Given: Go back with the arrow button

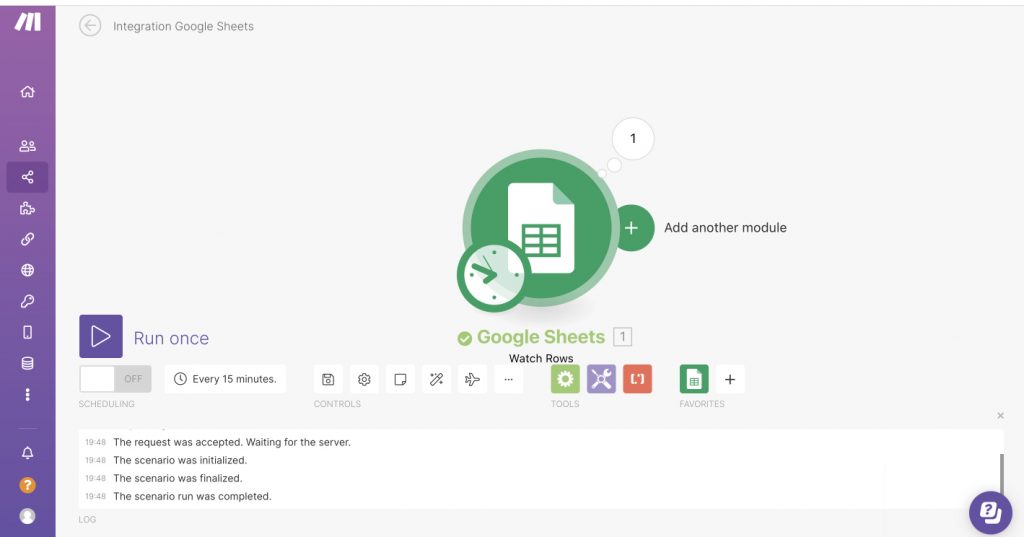Looking at the screenshot, I should (x=90, y=25).
